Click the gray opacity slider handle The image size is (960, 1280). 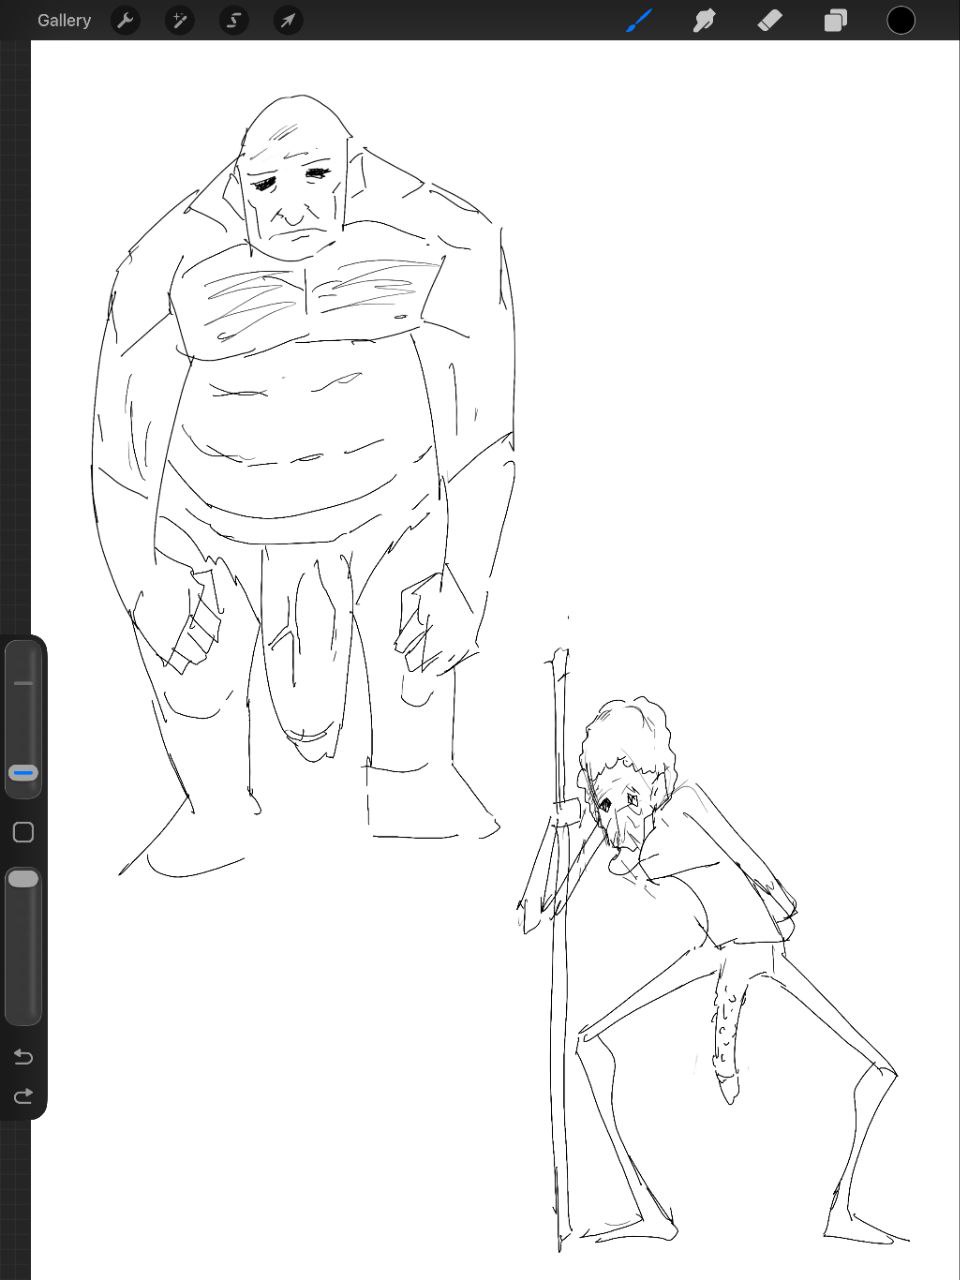pyautogui.click(x=23, y=879)
